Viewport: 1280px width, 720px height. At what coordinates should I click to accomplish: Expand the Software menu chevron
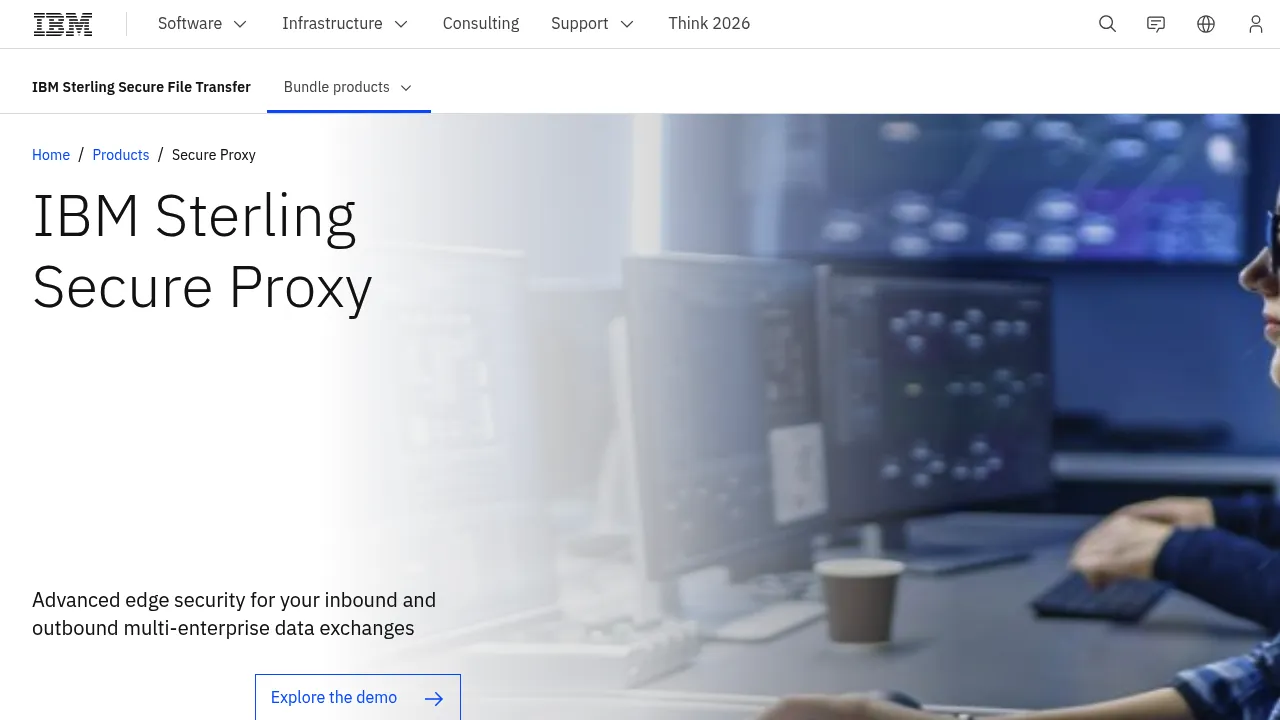[x=240, y=24]
